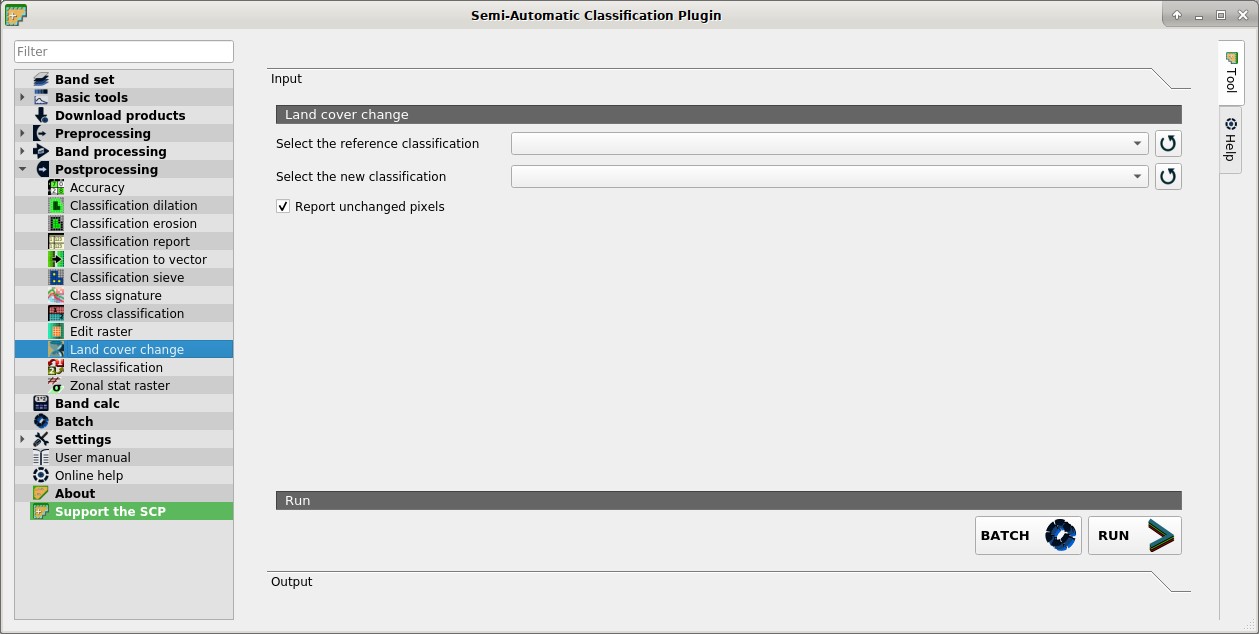Click the Online help icon

tap(41, 475)
